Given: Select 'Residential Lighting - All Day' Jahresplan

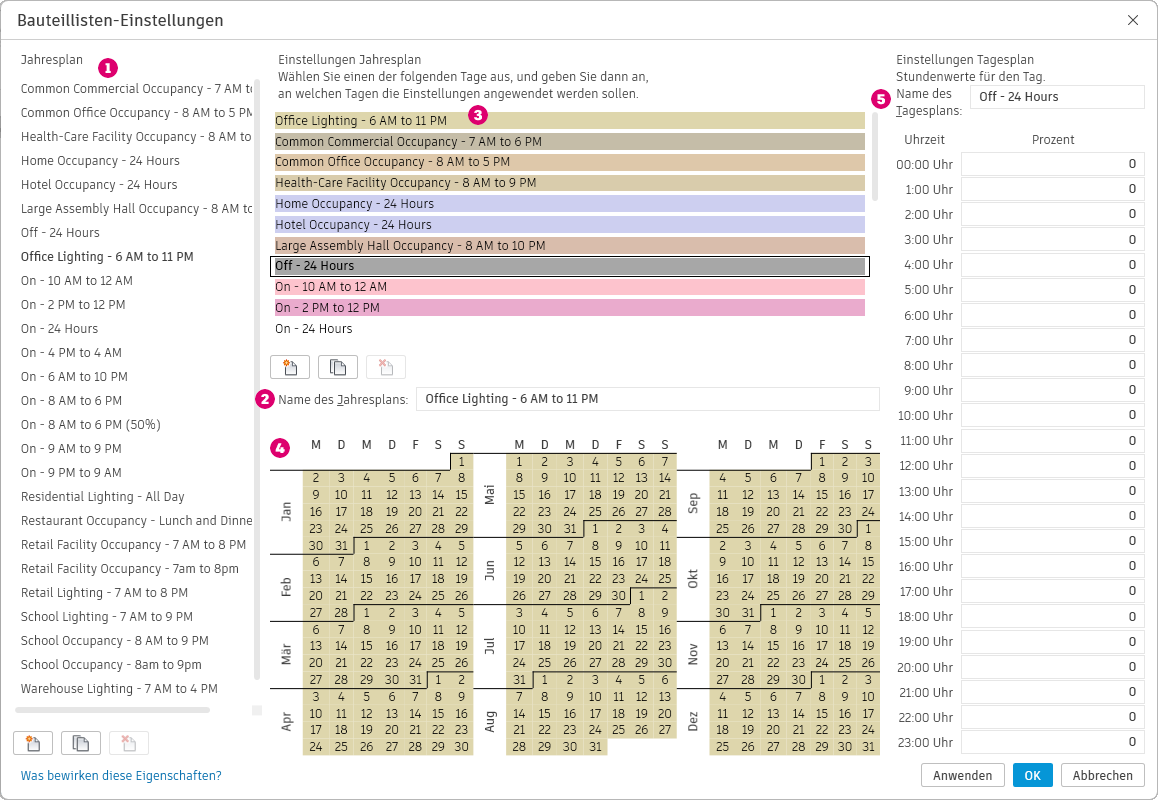Looking at the screenshot, I should point(102,496).
